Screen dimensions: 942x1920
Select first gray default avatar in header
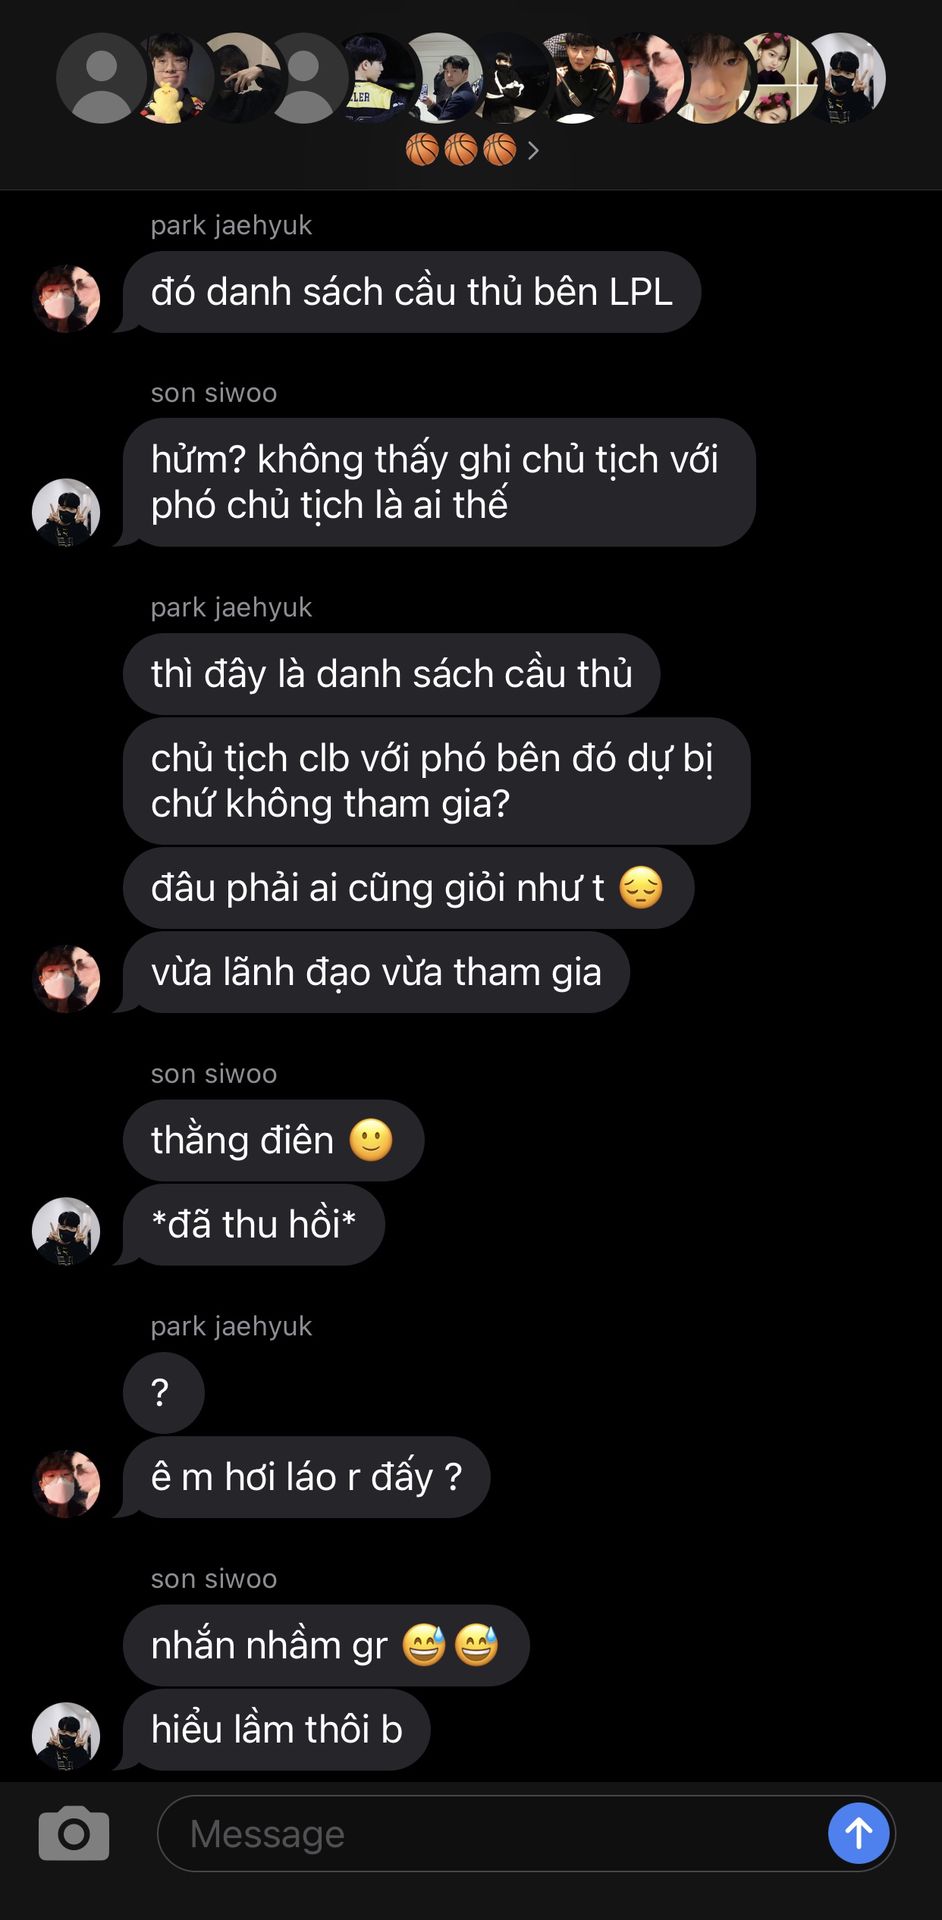[x=100, y=78]
